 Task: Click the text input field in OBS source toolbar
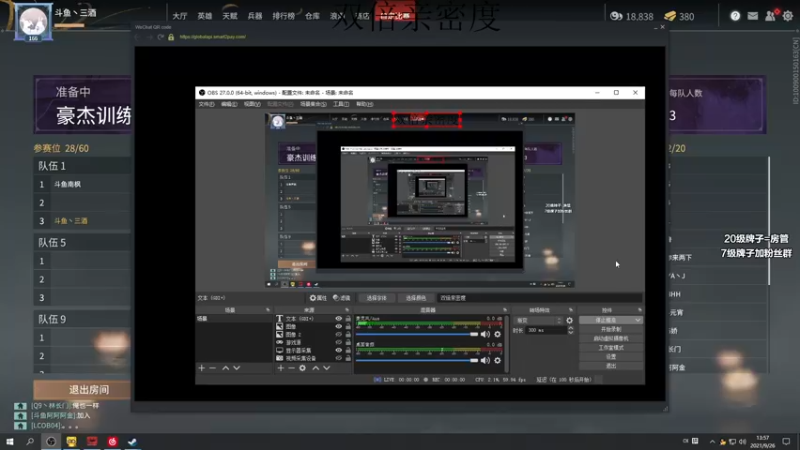click(x=539, y=298)
